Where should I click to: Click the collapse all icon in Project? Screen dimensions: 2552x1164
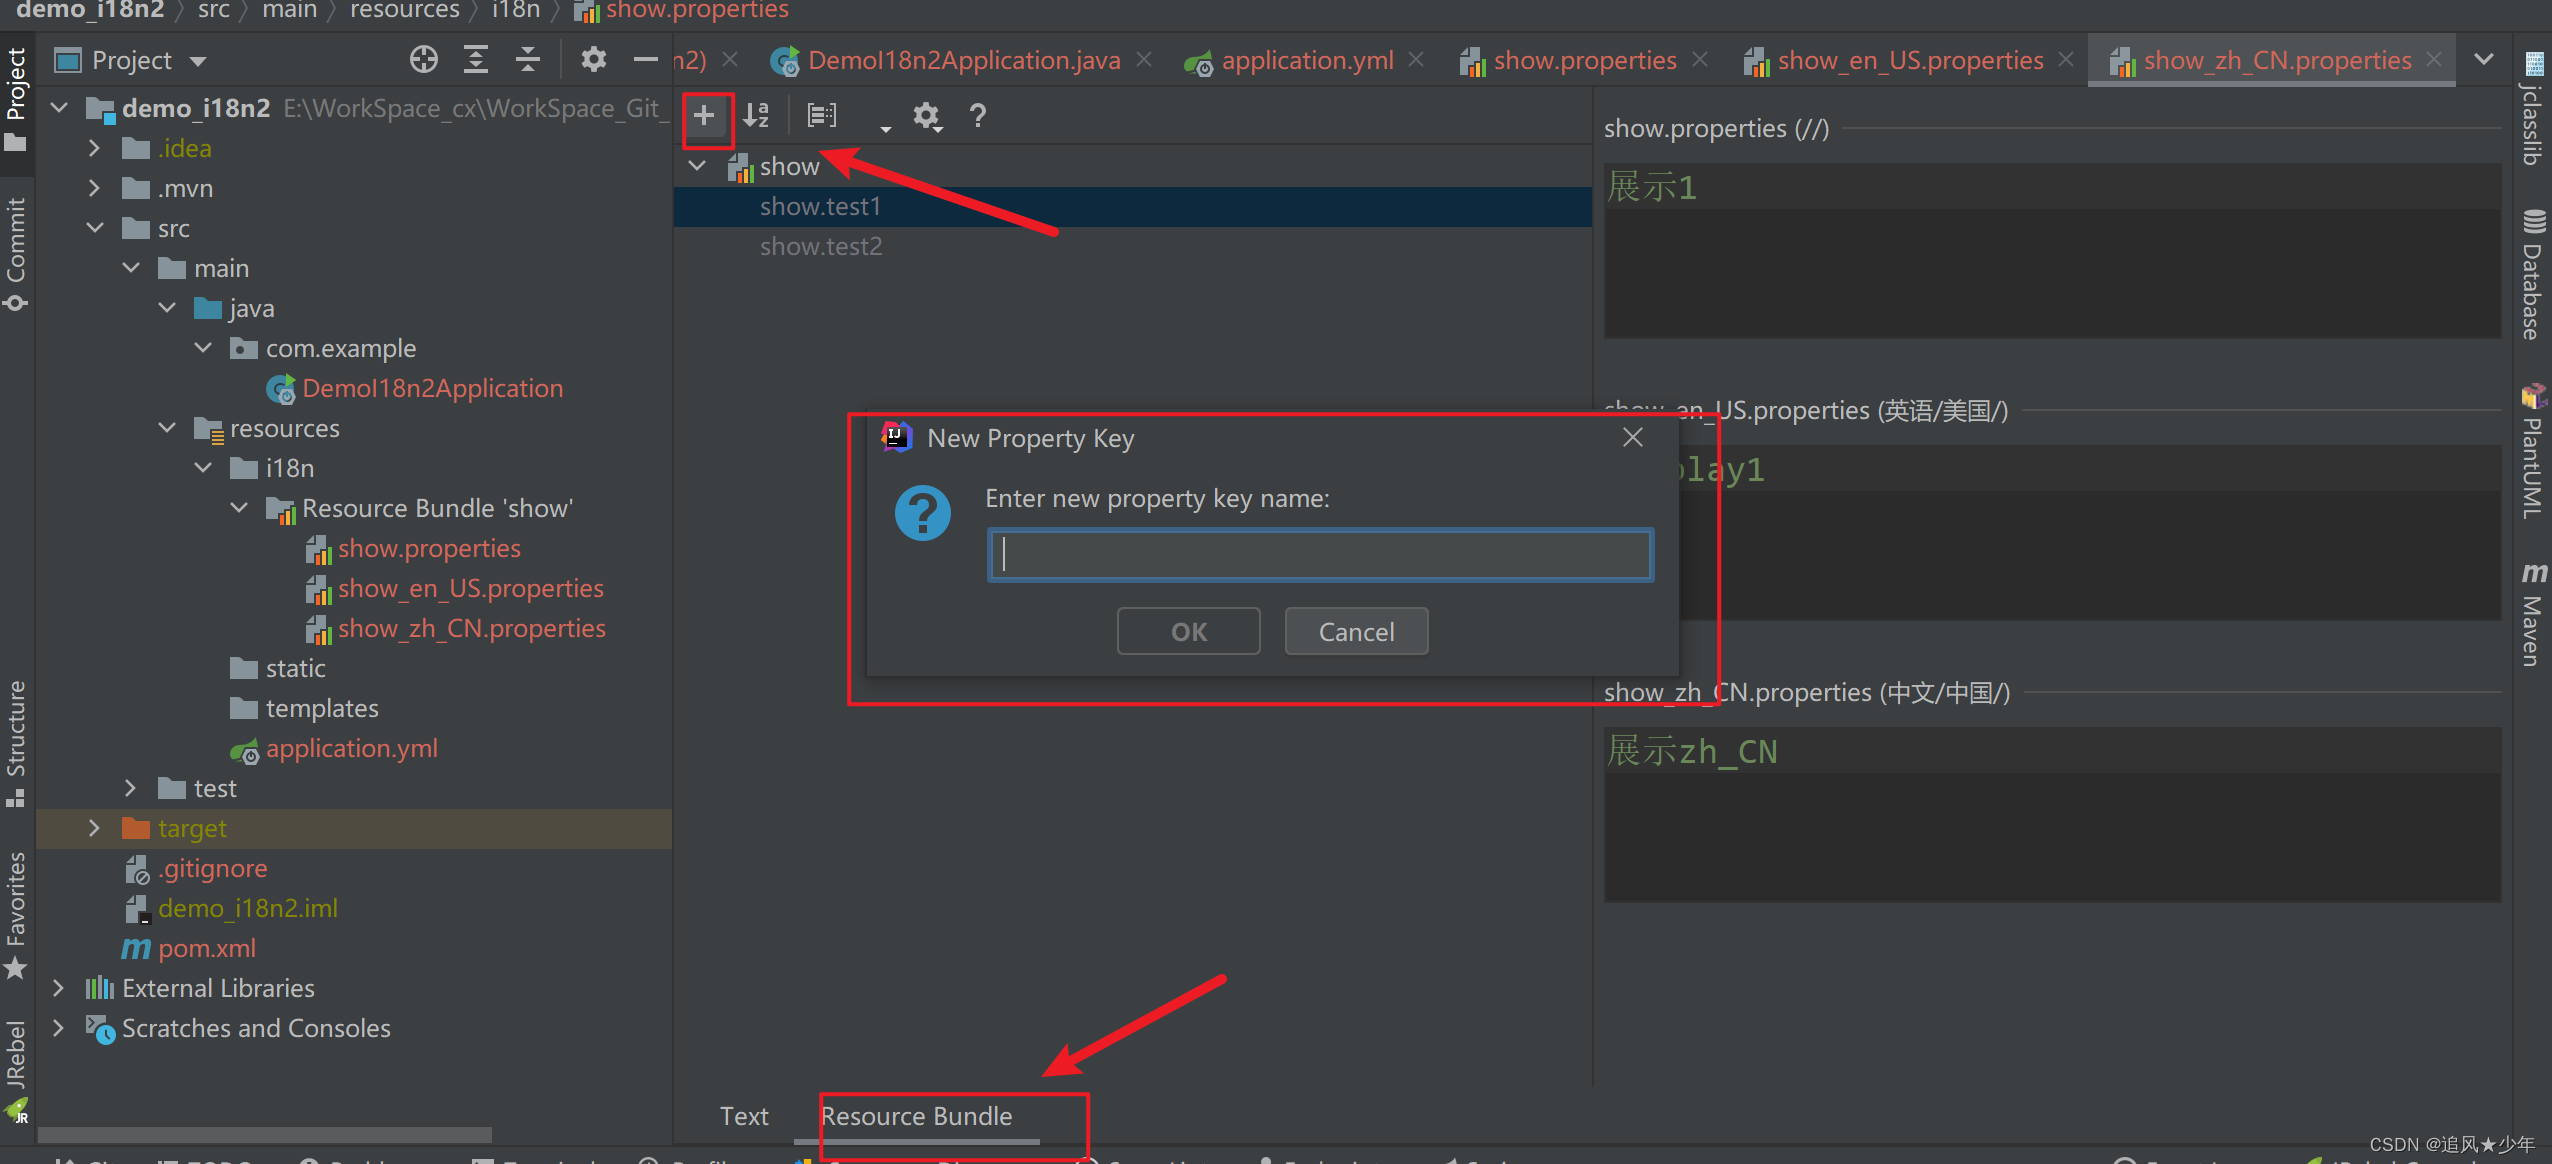coord(528,60)
